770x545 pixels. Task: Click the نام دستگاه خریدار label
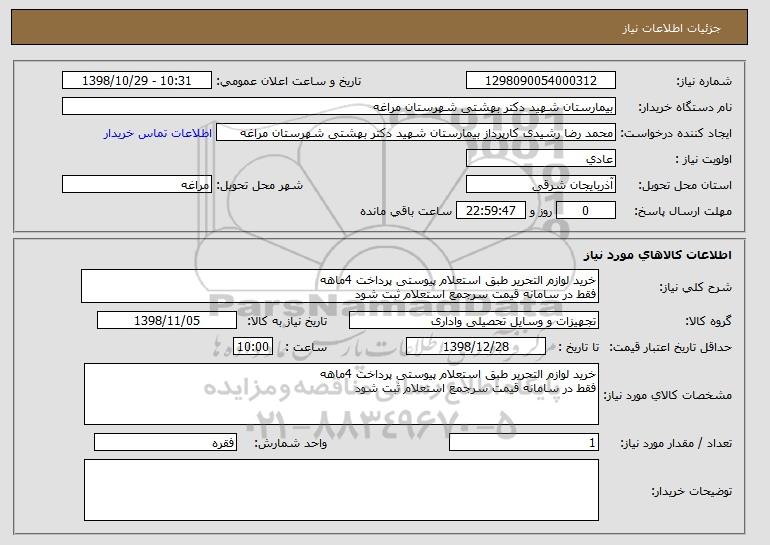[685, 107]
